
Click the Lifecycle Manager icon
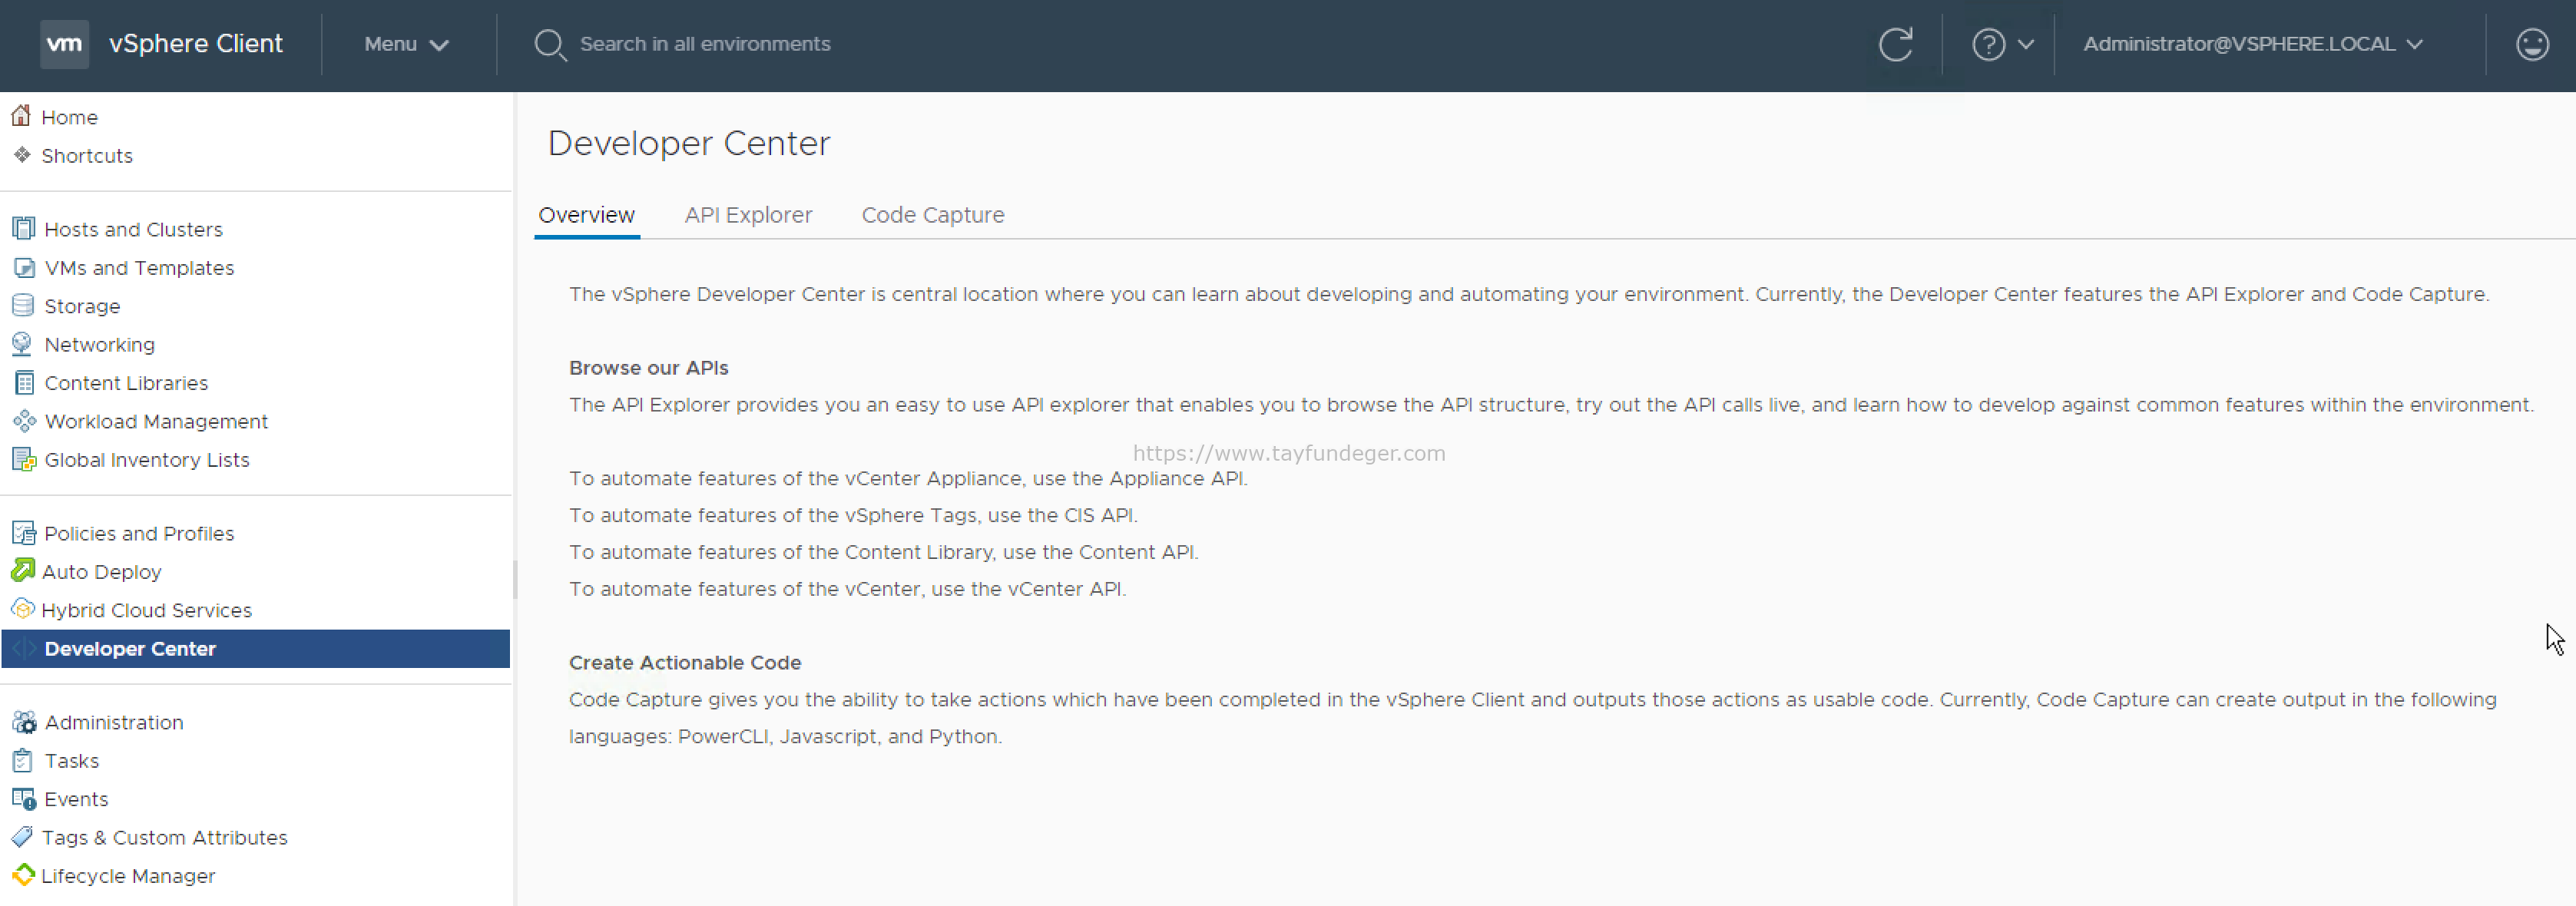point(23,875)
